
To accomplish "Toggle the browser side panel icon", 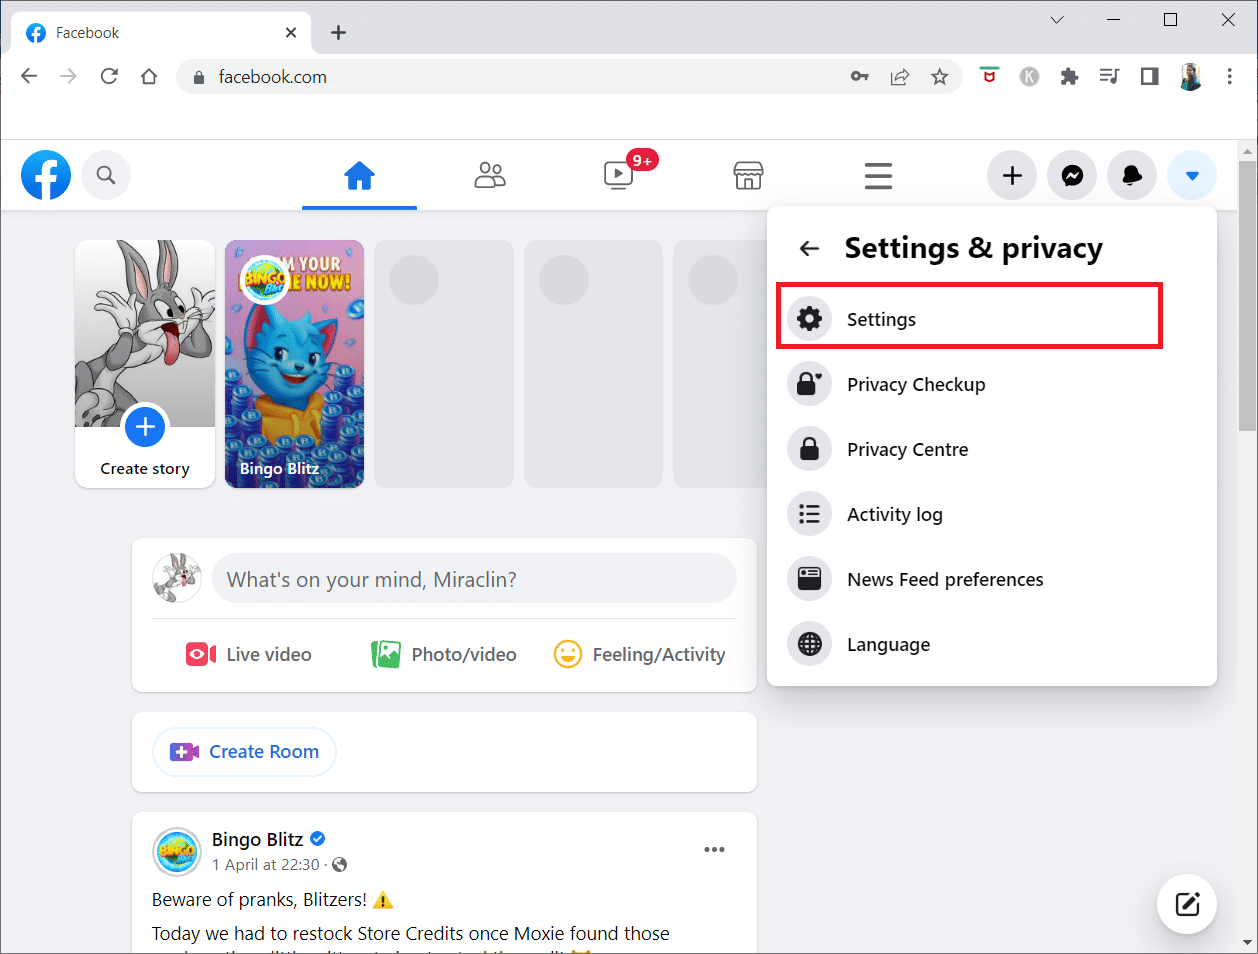I will click(1149, 77).
